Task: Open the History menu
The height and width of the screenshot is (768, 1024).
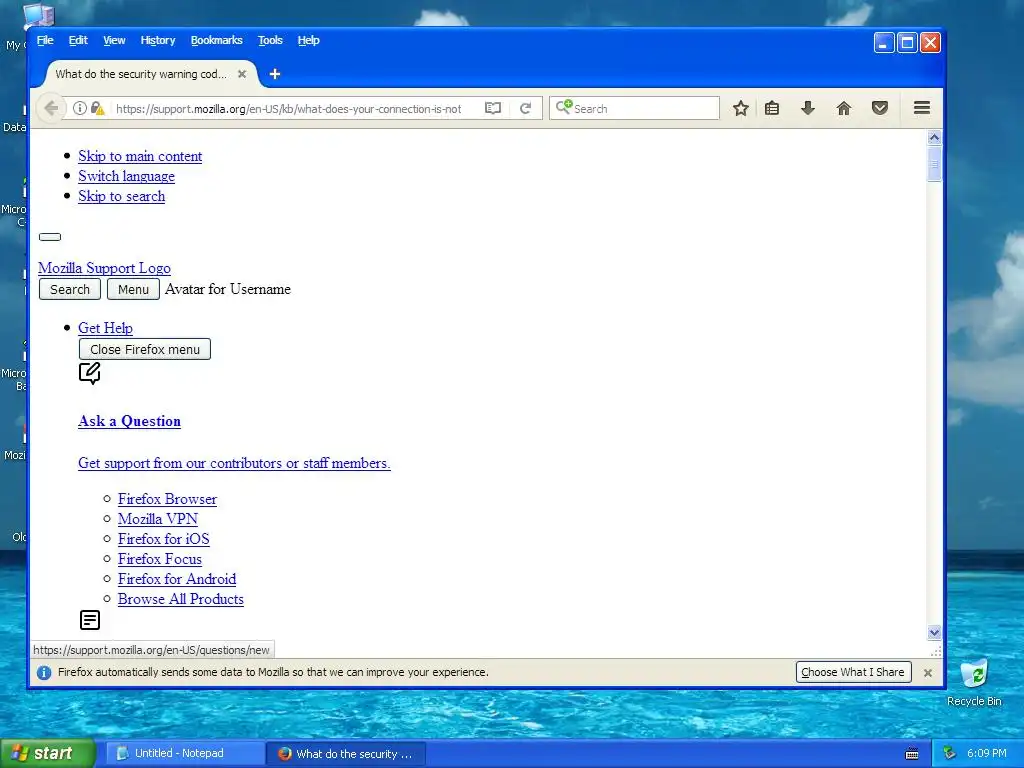Action: 158,40
